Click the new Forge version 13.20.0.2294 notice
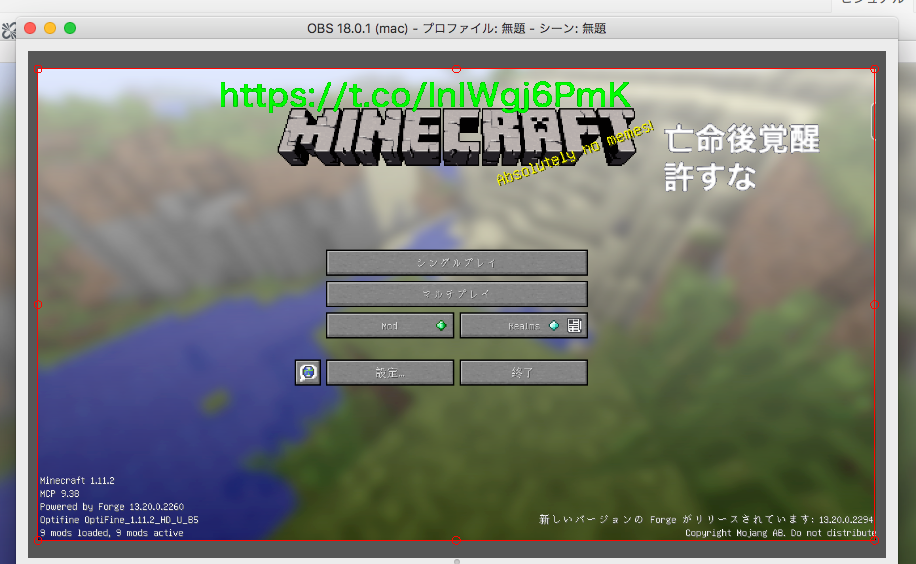Image resolution: width=916 pixels, height=564 pixels. click(x=706, y=520)
